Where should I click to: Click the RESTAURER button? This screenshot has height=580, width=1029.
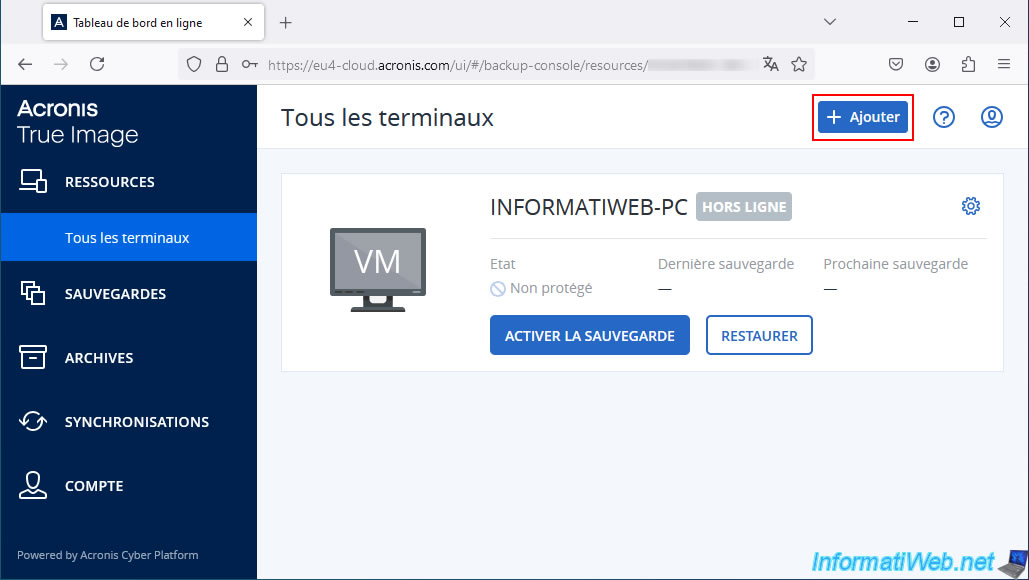759,335
